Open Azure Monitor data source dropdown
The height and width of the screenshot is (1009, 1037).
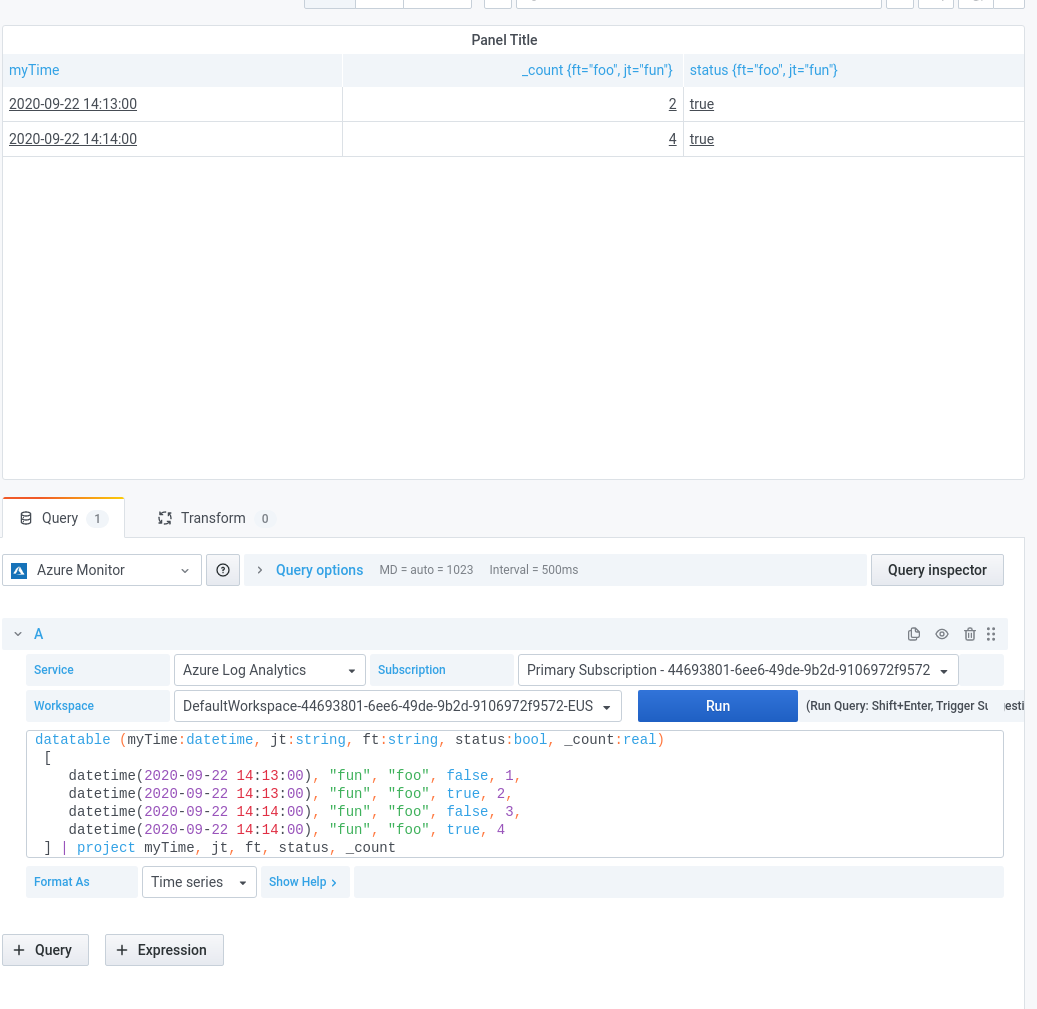pos(102,570)
